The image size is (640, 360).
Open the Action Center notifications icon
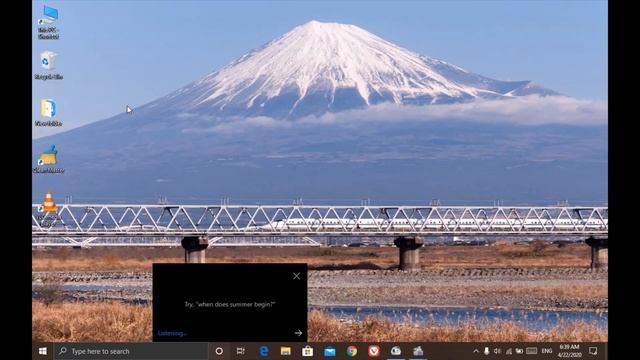coord(593,351)
